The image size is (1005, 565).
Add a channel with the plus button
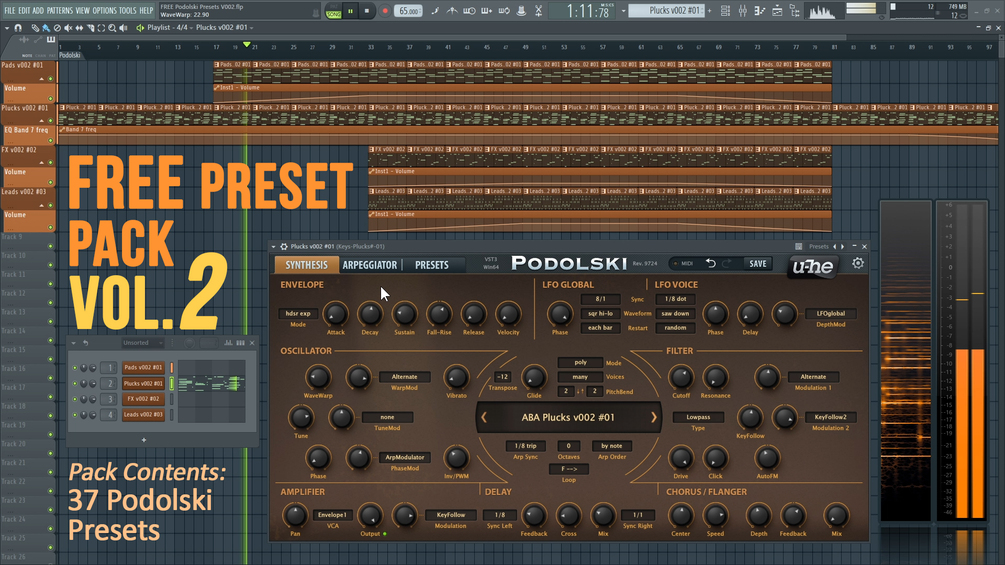point(144,440)
